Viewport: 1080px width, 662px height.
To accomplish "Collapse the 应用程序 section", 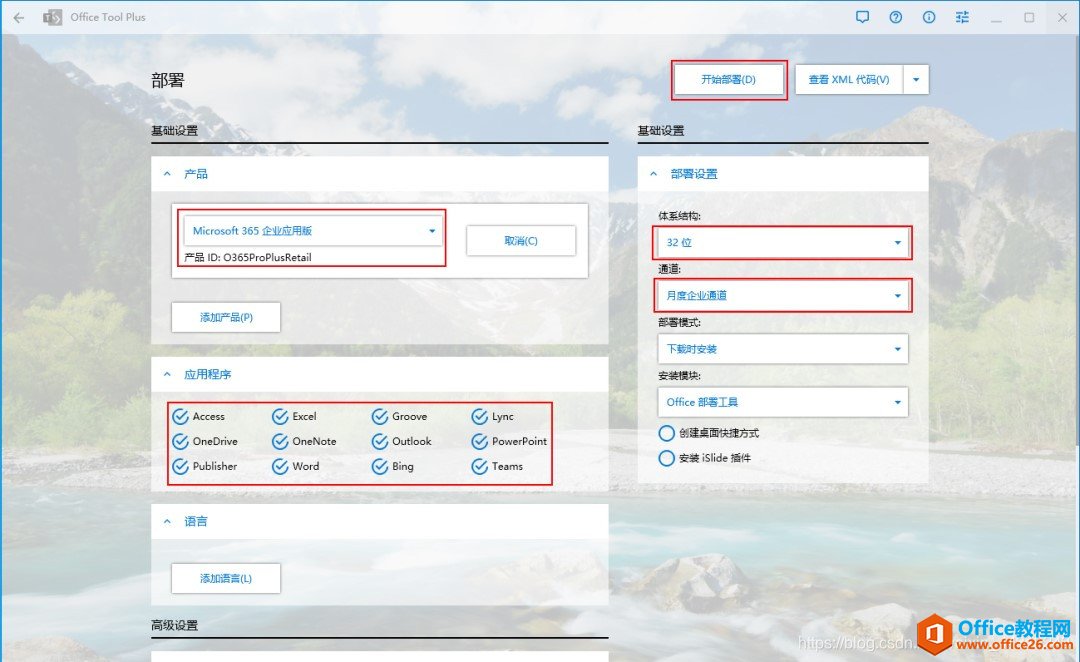I will pos(167,374).
